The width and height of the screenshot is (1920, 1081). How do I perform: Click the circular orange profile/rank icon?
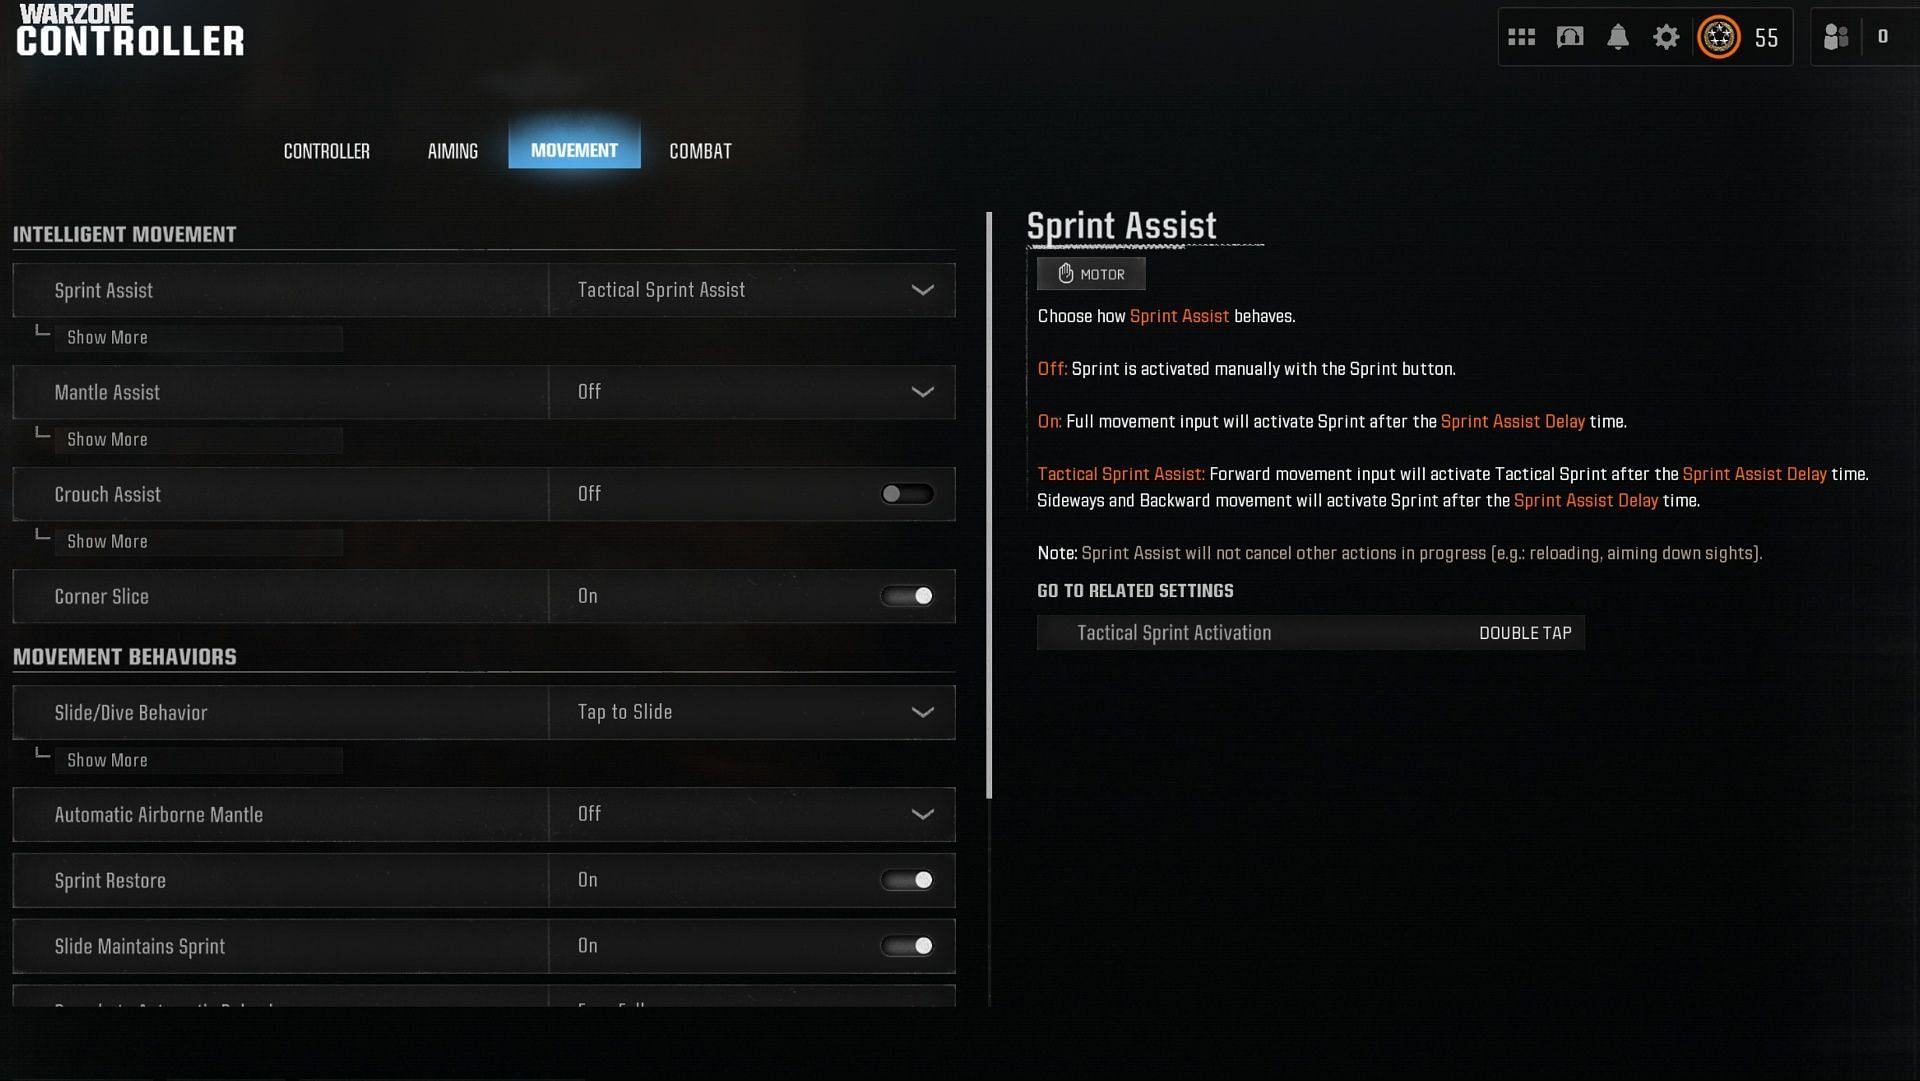[1718, 36]
